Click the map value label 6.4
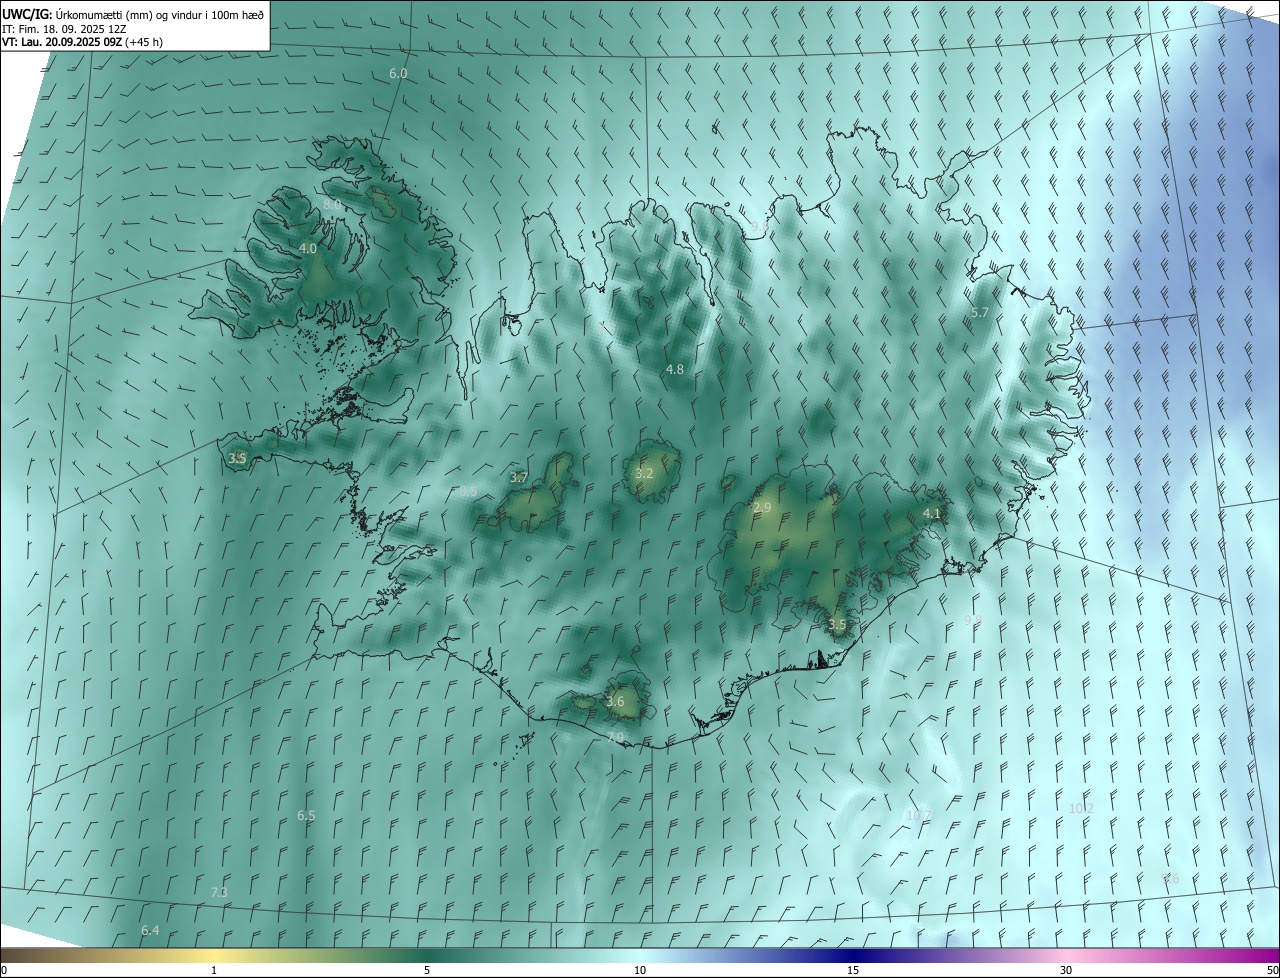The height and width of the screenshot is (978, 1280). click(x=150, y=931)
